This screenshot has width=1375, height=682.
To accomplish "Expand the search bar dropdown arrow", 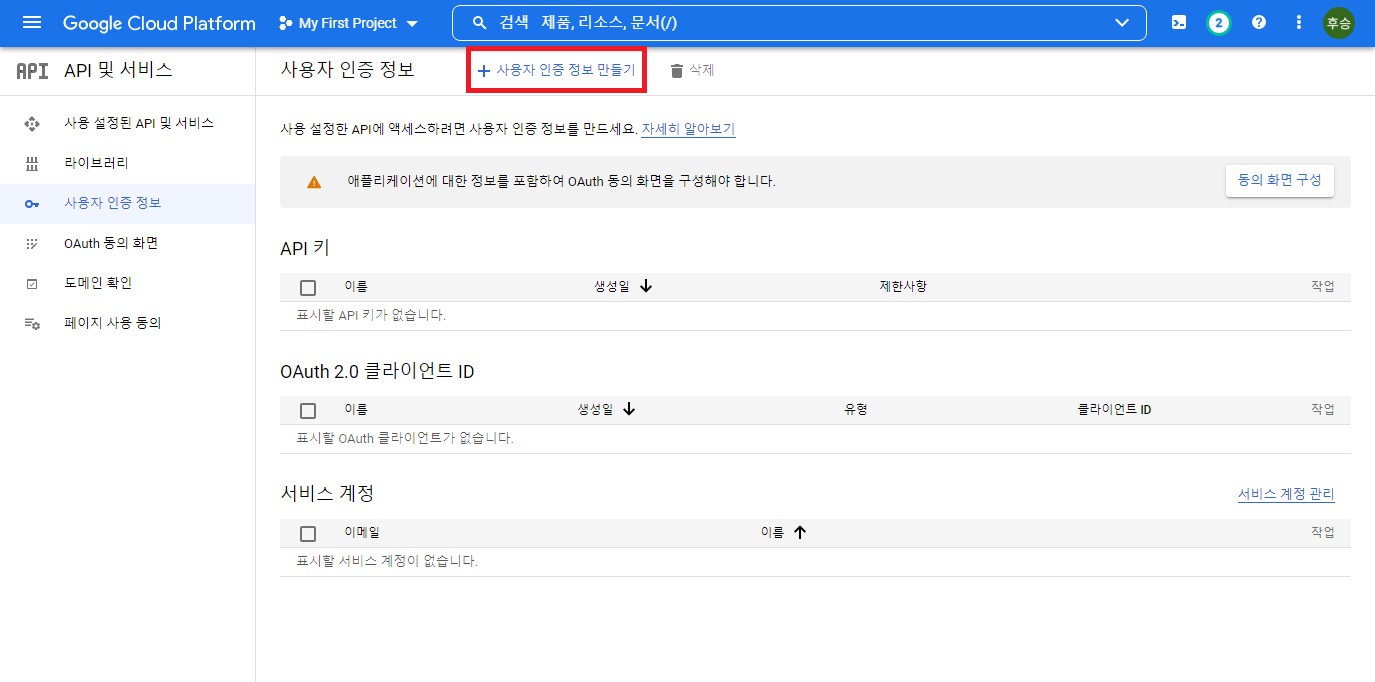I will [x=1122, y=23].
